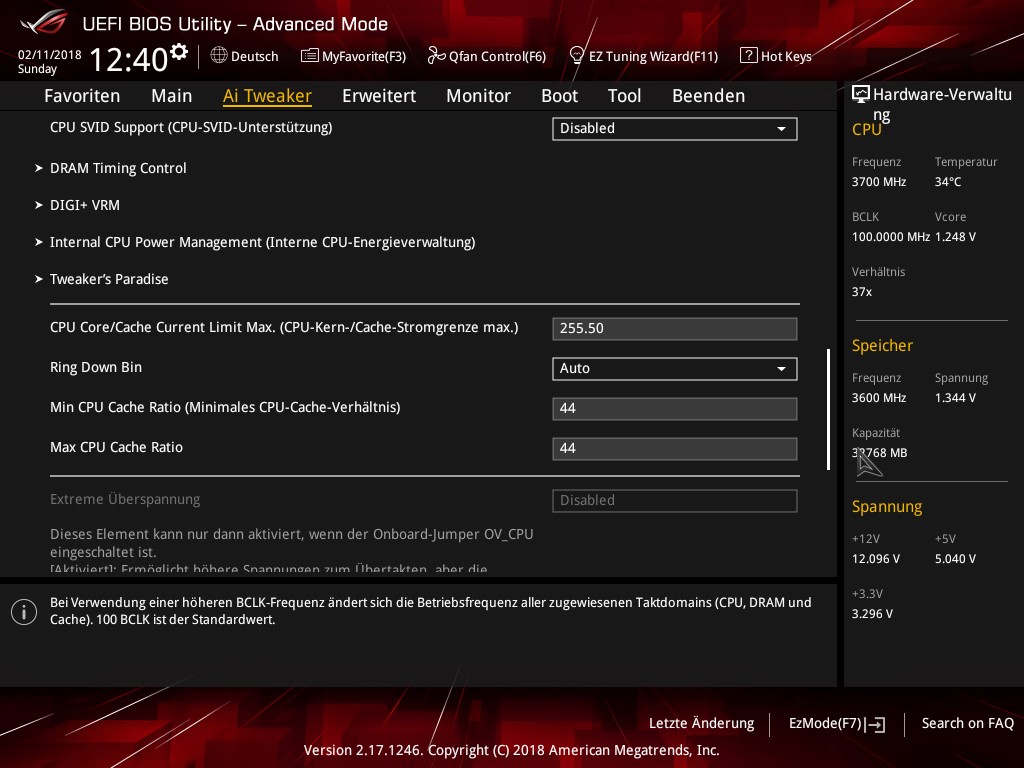Edit Max CPU Cache Ratio field
This screenshot has height=768, width=1024.
pyautogui.click(x=675, y=449)
